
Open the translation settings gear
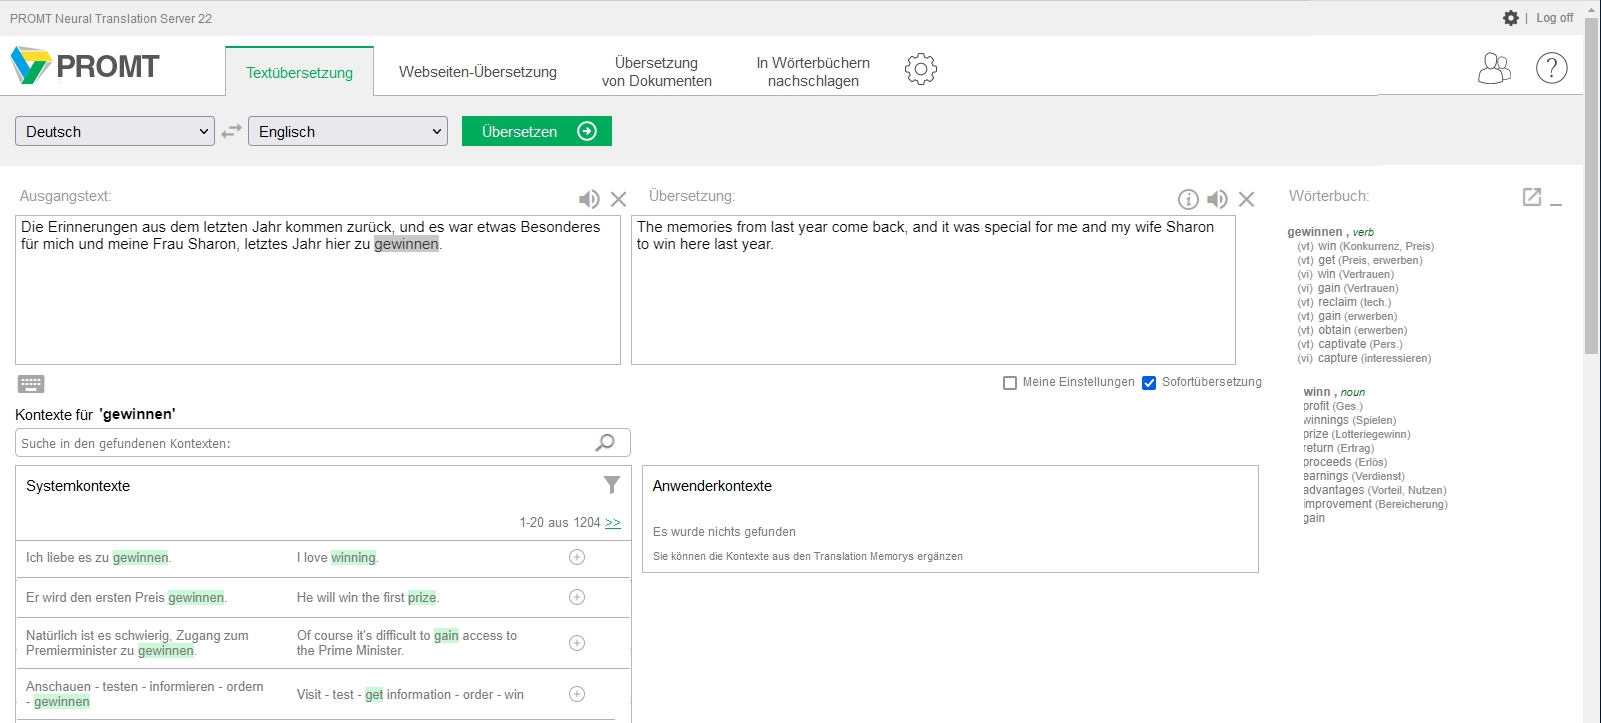(921, 69)
